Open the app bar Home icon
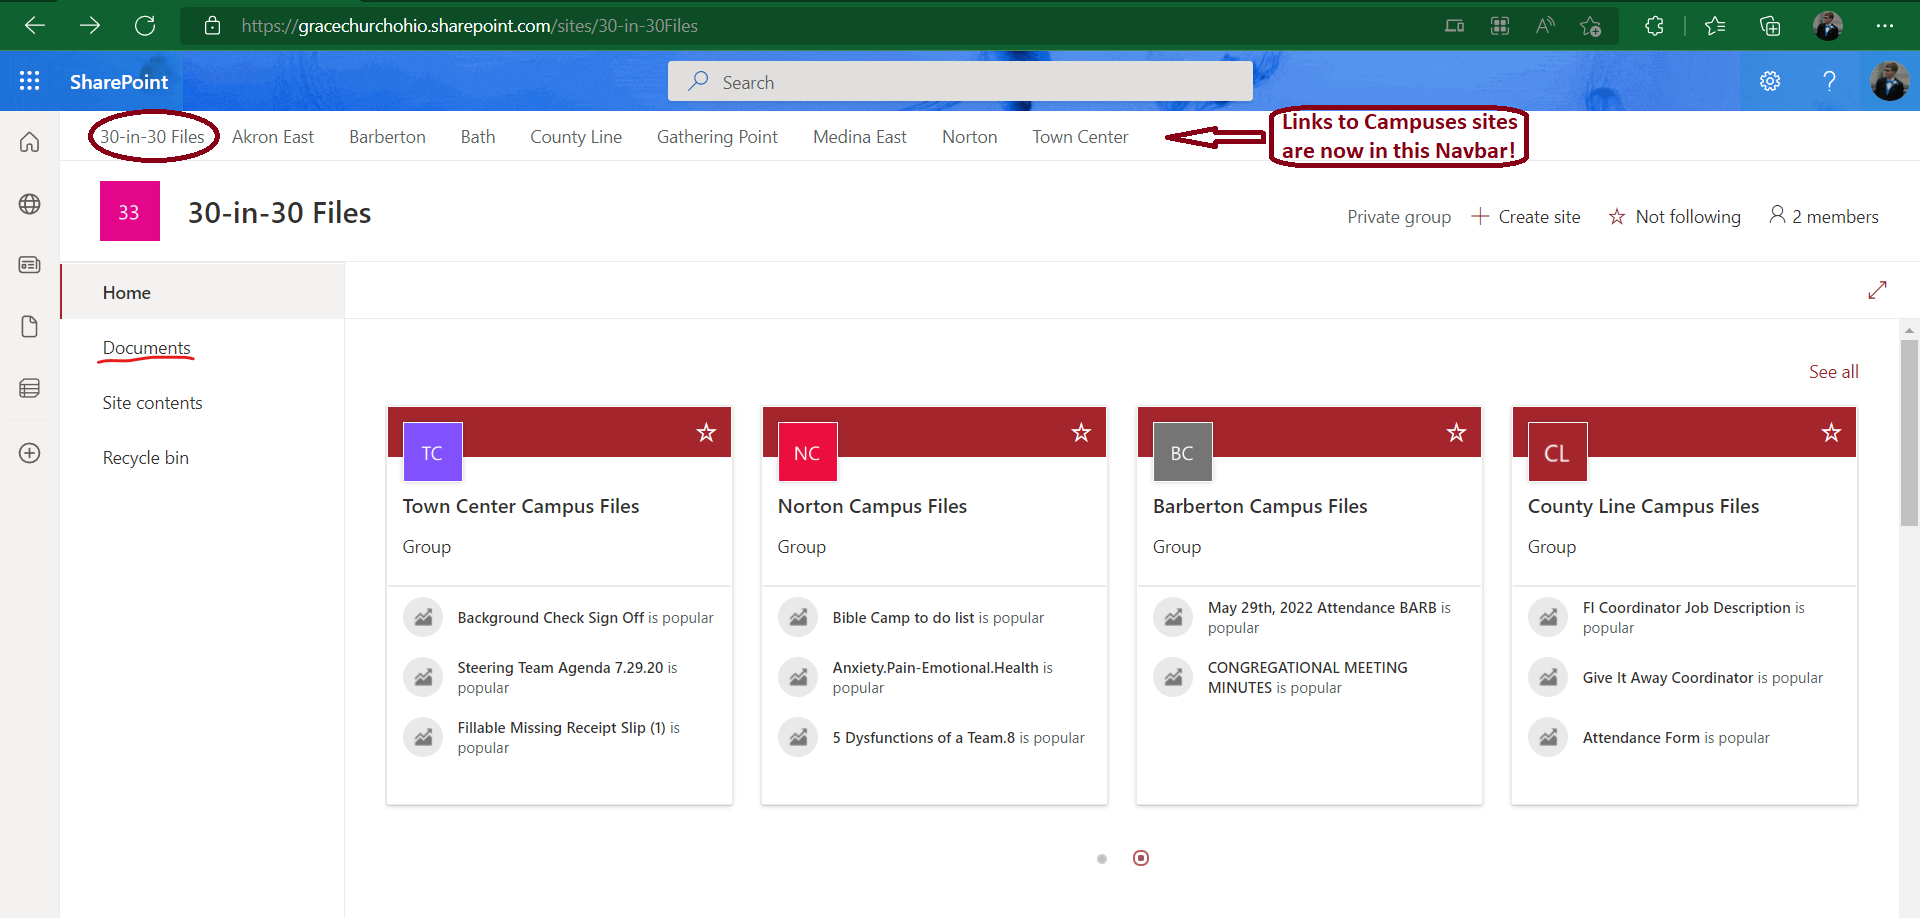The image size is (1923, 919). pos(30,142)
